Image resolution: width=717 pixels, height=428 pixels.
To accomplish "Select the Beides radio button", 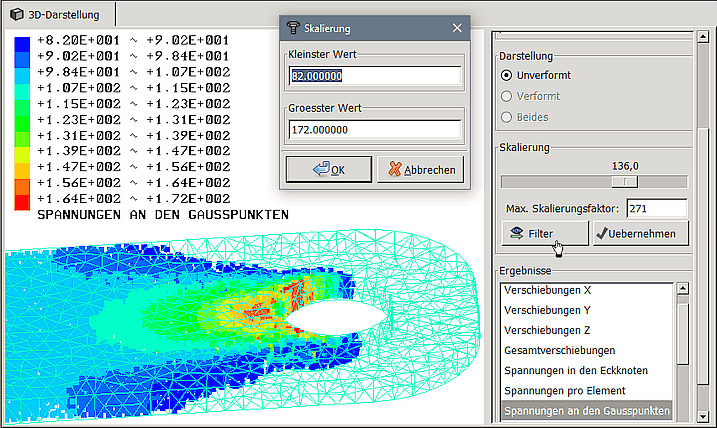I will coord(507,117).
